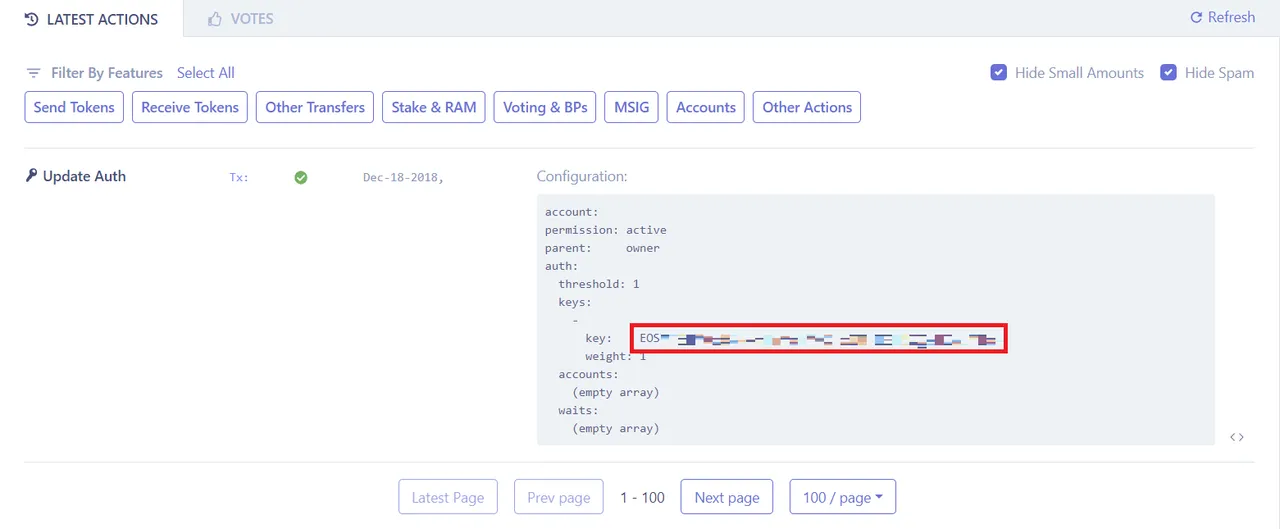Click the key icon beside Update Auth
Image resolution: width=1280 pixels, height=529 pixels.
(31, 176)
